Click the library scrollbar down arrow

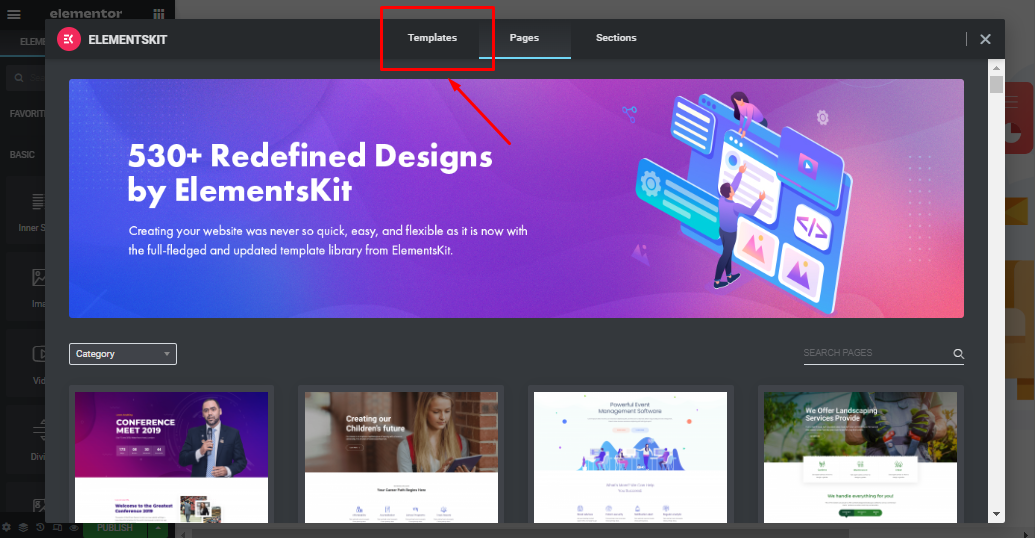[x=996, y=514]
